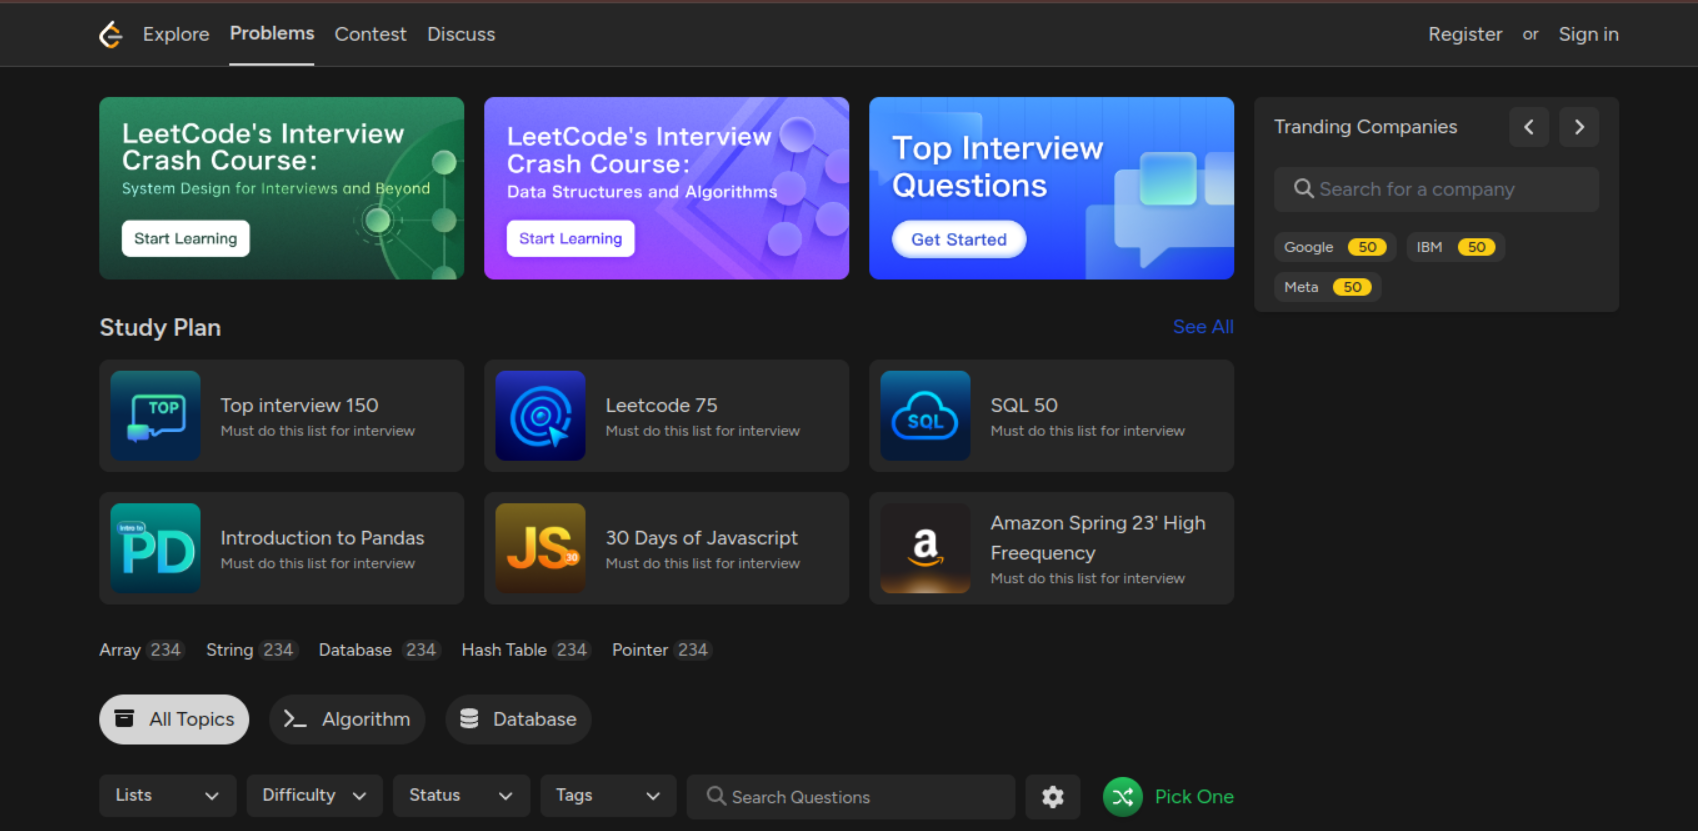Image resolution: width=1698 pixels, height=831 pixels.
Task: Expand the Status dropdown
Action: coord(460,796)
